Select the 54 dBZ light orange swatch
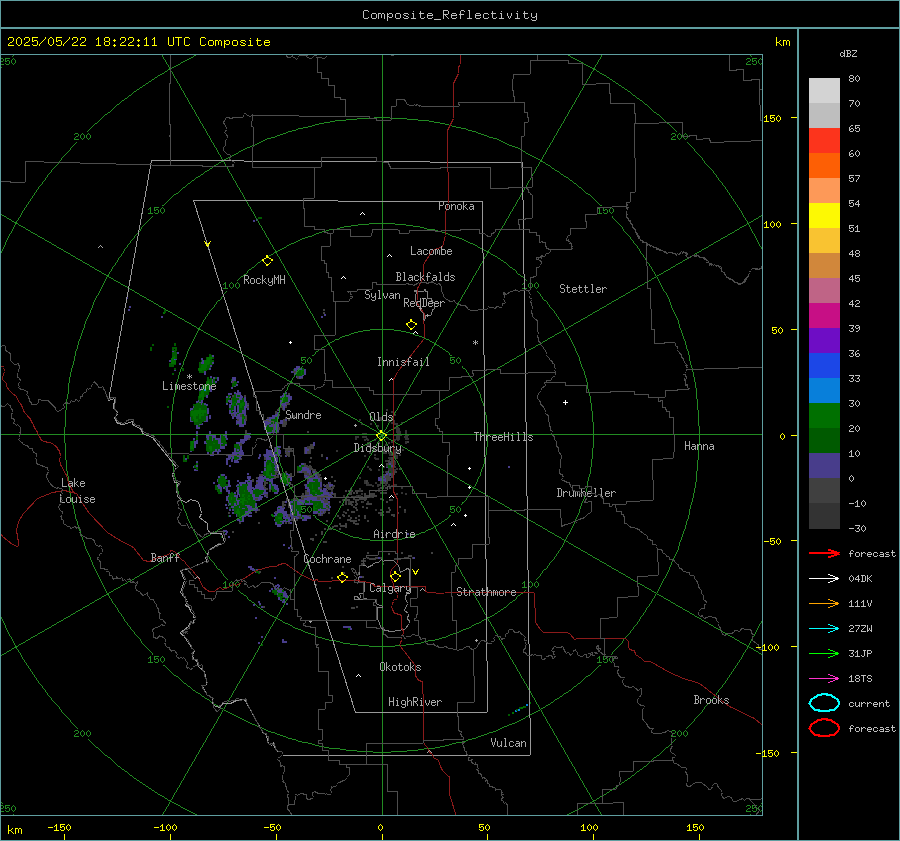This screenshot has width=900, height=841. click(x=824, y=191)
